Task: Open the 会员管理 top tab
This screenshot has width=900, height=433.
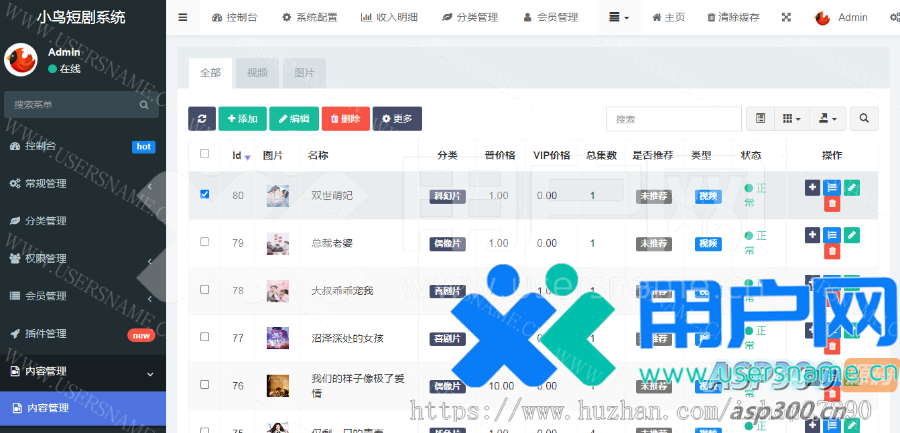Action: point(550,17)
